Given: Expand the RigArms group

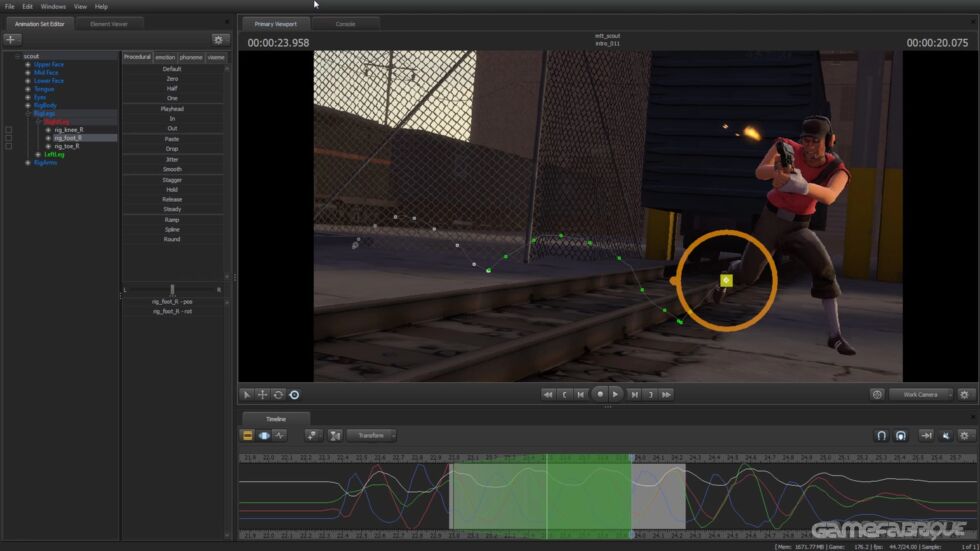Looking at the screenshot, I should (x=28, y=162).
